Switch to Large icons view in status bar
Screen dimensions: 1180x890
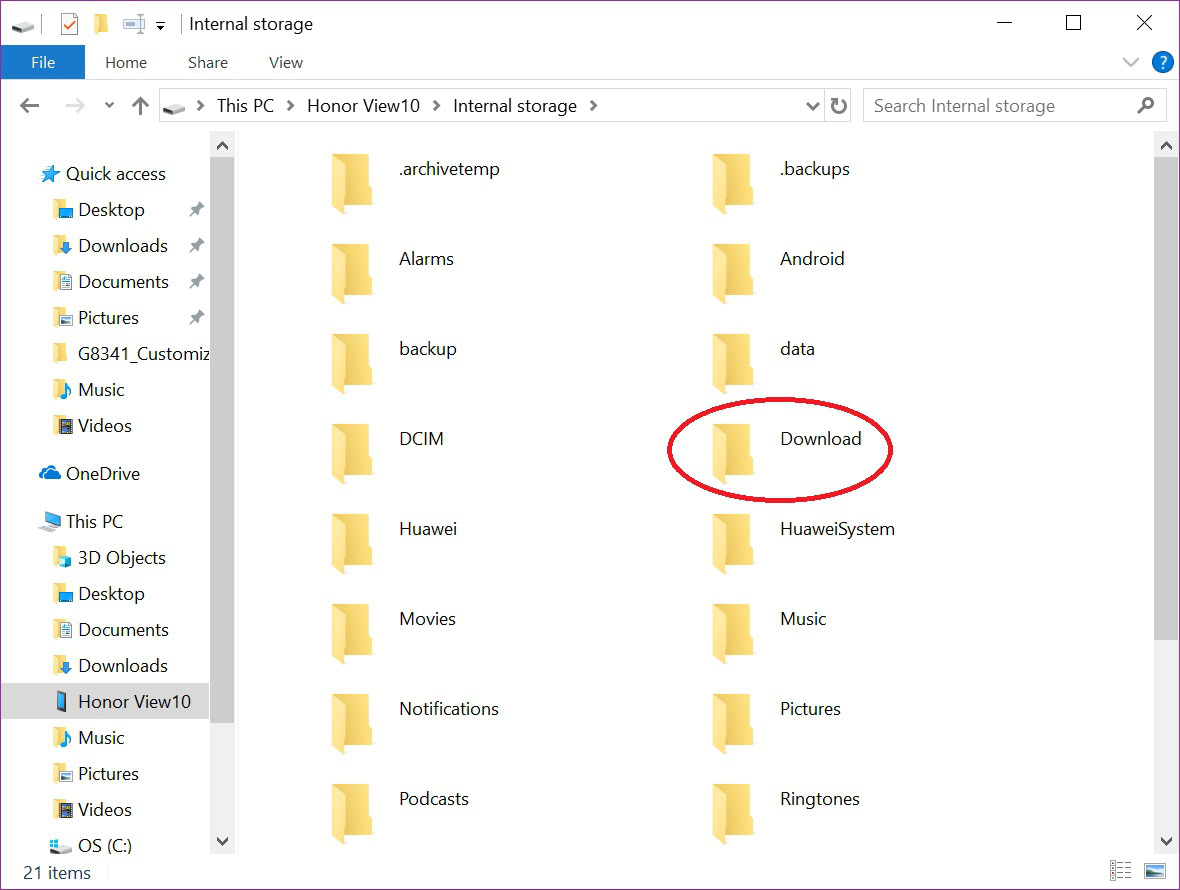pyautogui.click(x=1154, y=870)
